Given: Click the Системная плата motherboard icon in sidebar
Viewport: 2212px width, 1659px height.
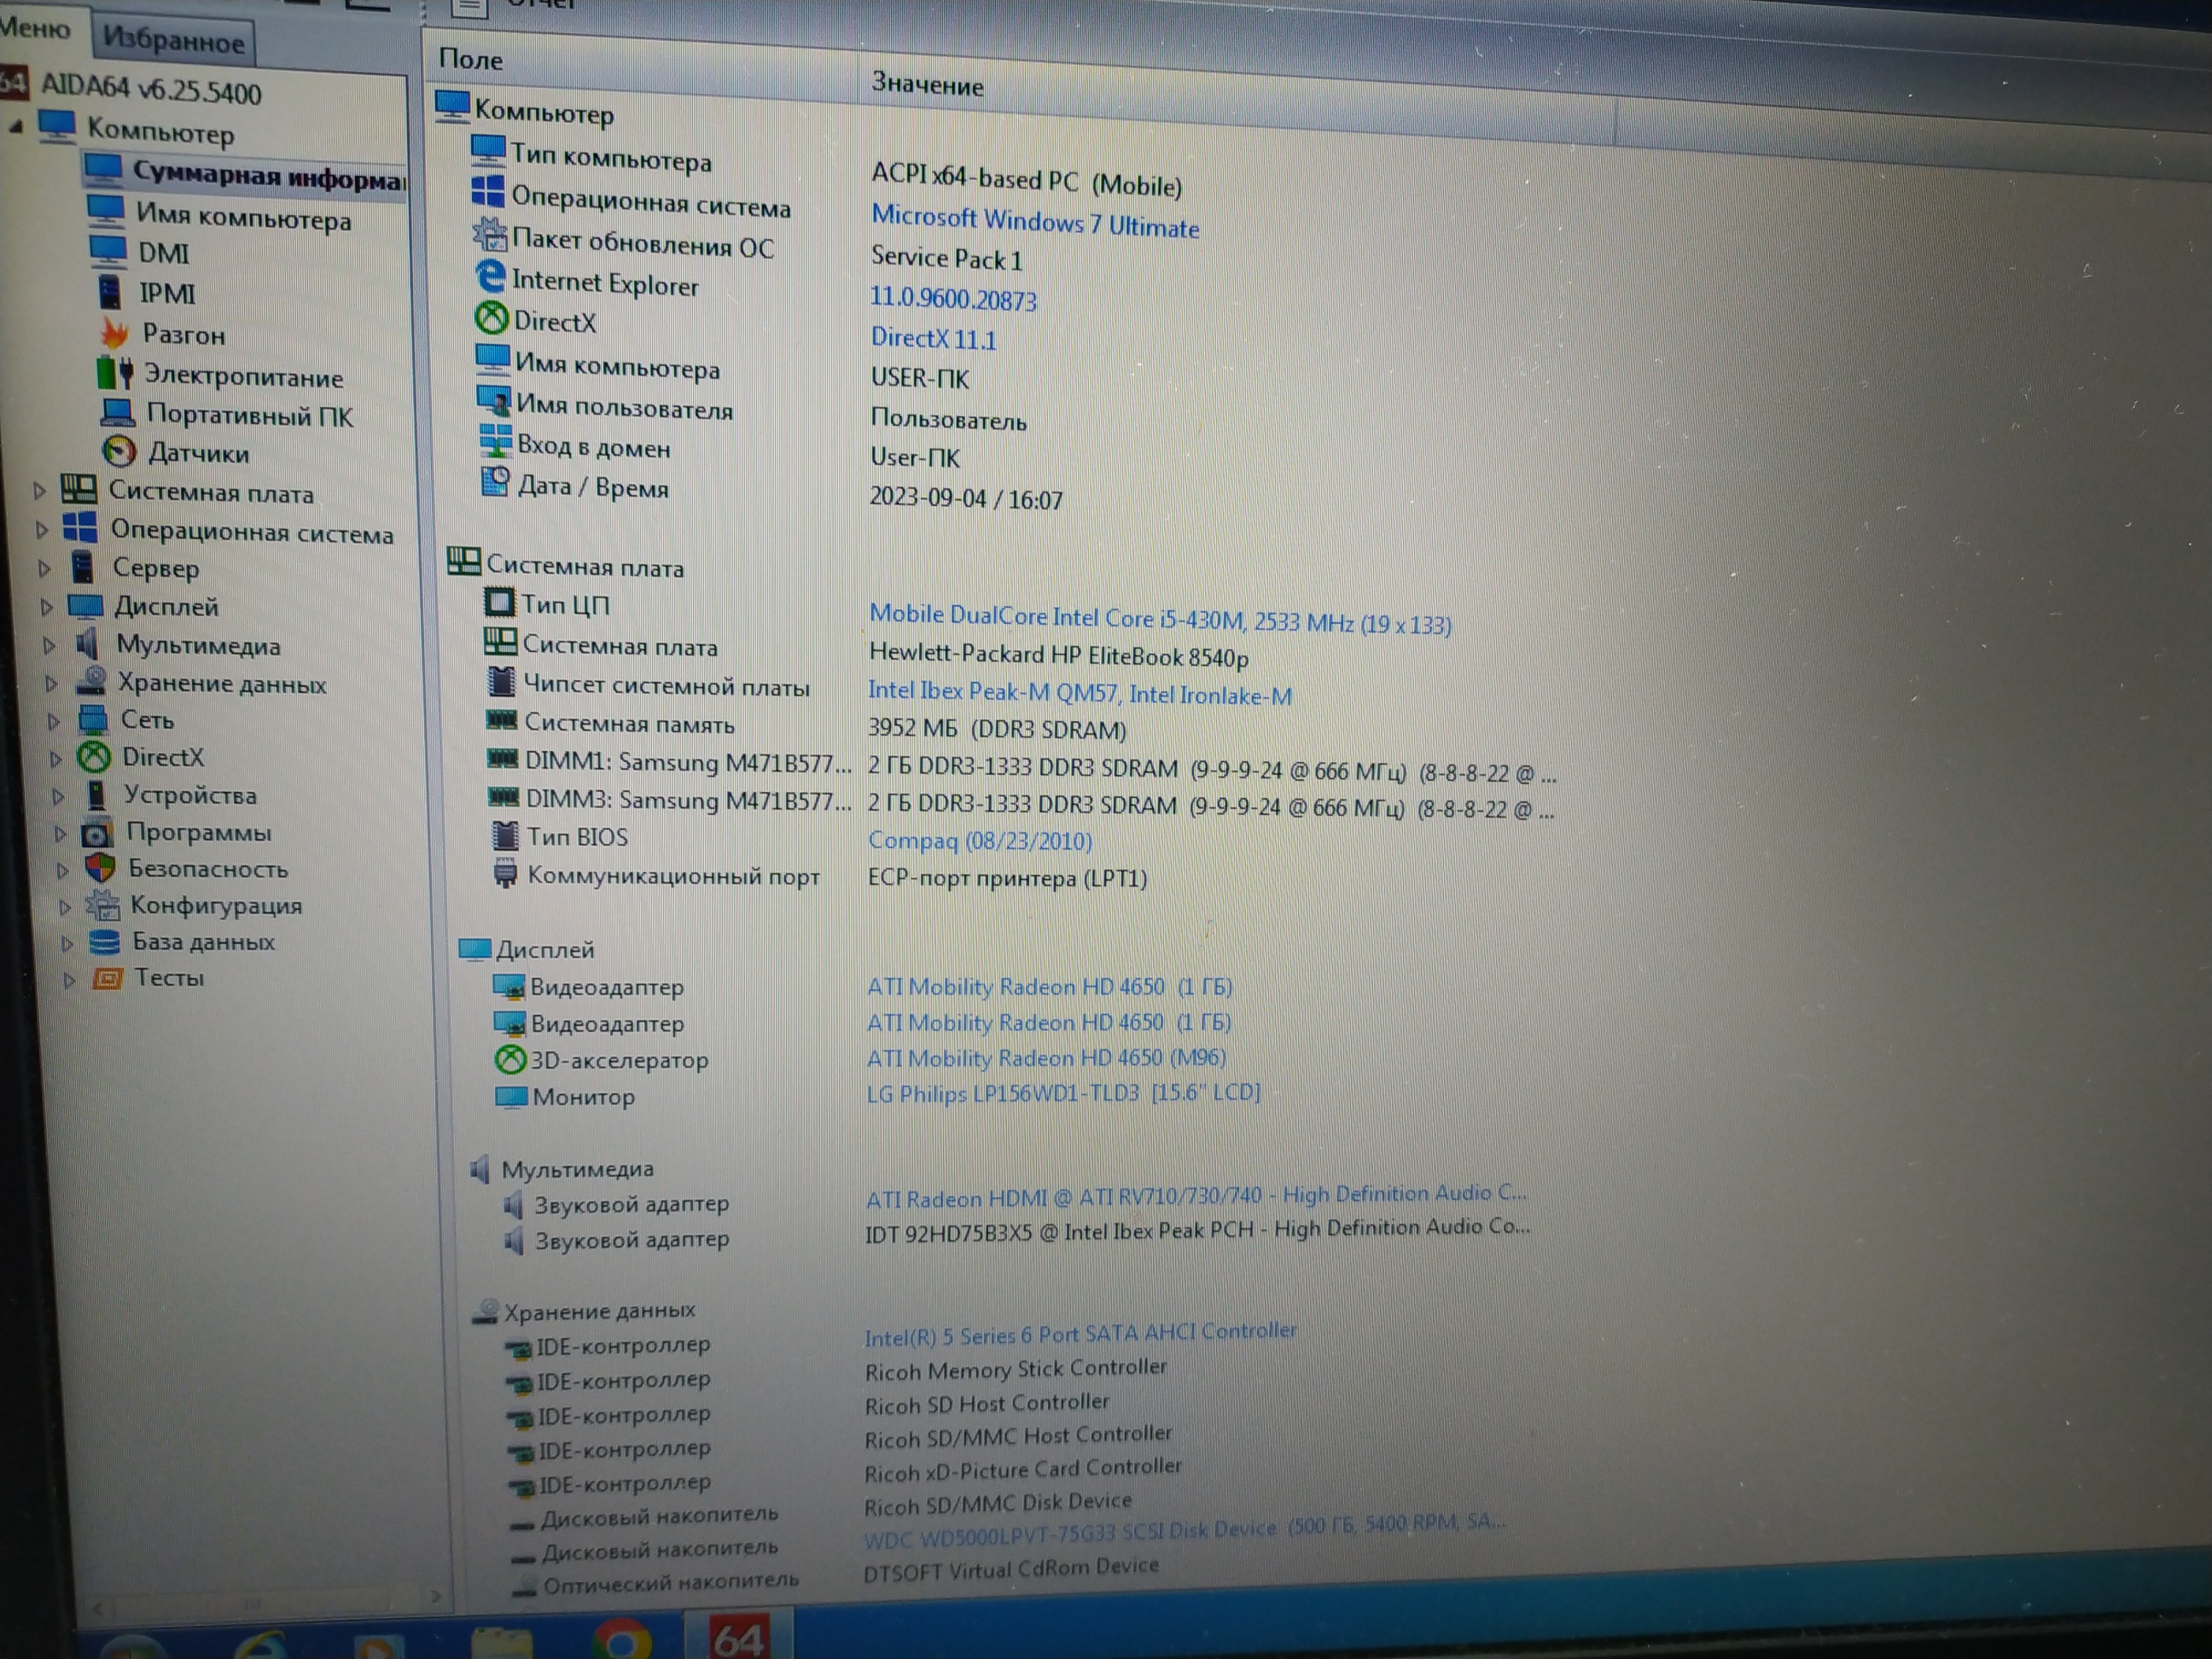Looking at the screenshot, I should click(x=79, y=489).
